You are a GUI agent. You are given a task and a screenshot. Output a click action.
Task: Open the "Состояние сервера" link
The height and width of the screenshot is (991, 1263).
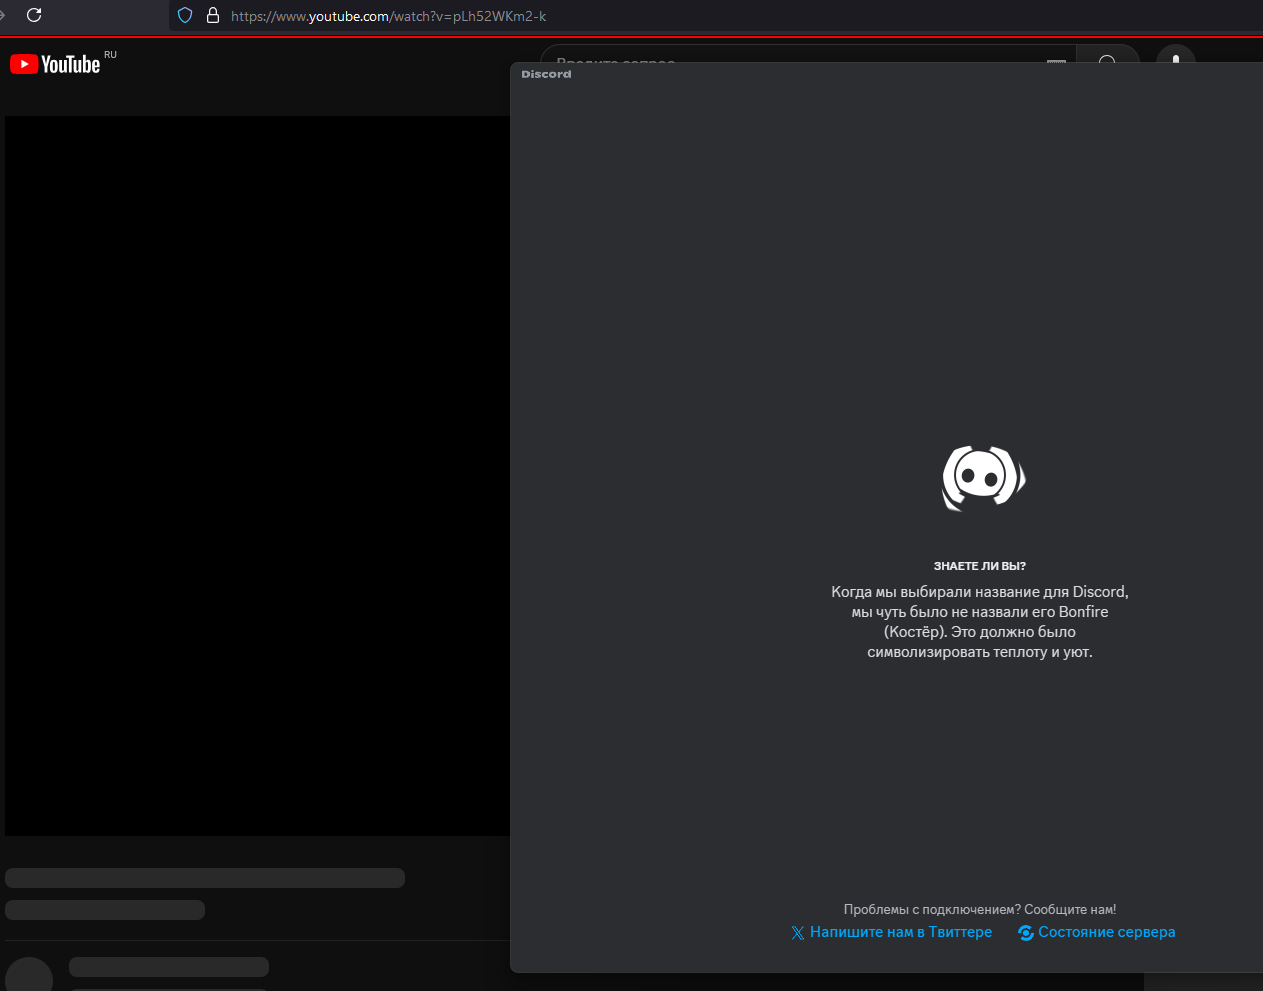point(1107,932)
